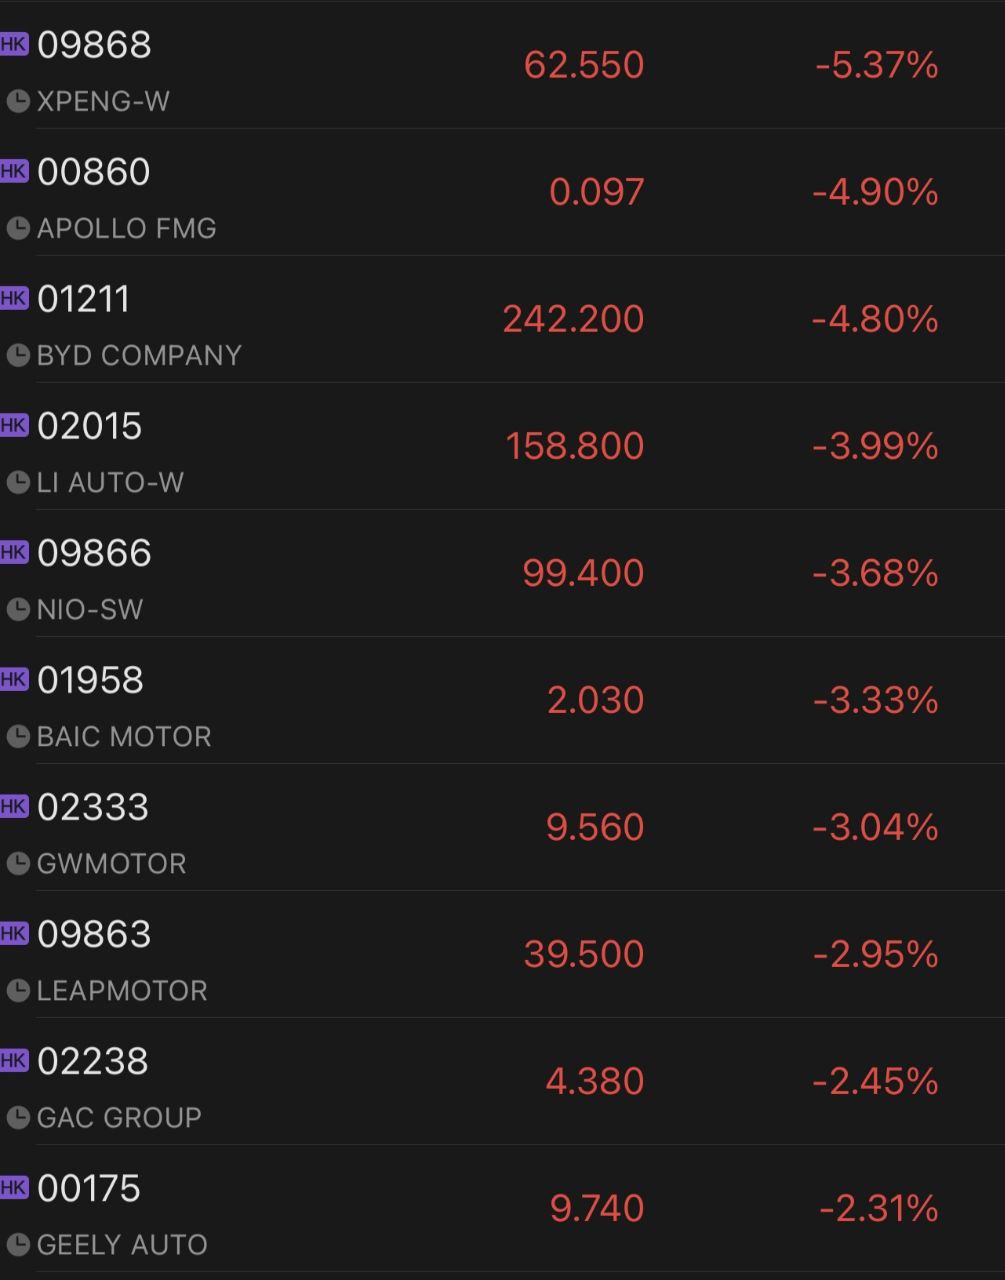This screenshot has width=1005, height=1280.
Task: Click the HK badge beside code 00860
Action: (14, 171)
